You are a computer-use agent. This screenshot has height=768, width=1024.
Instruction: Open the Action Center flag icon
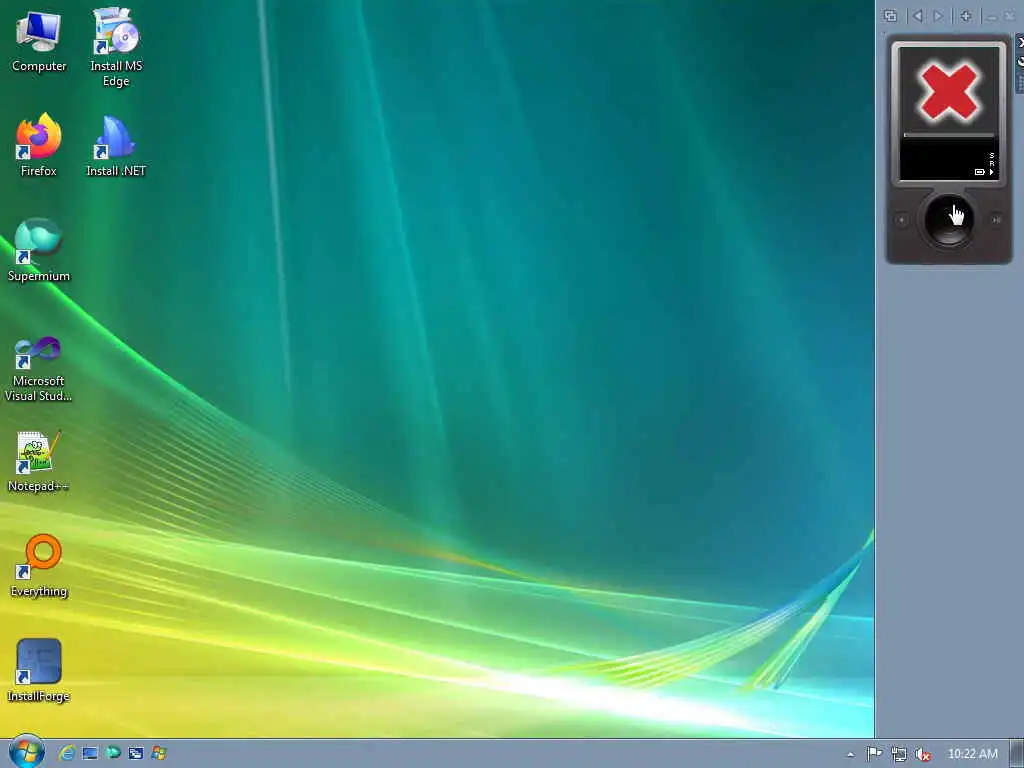pyautogui.click(x=874, y=754)
